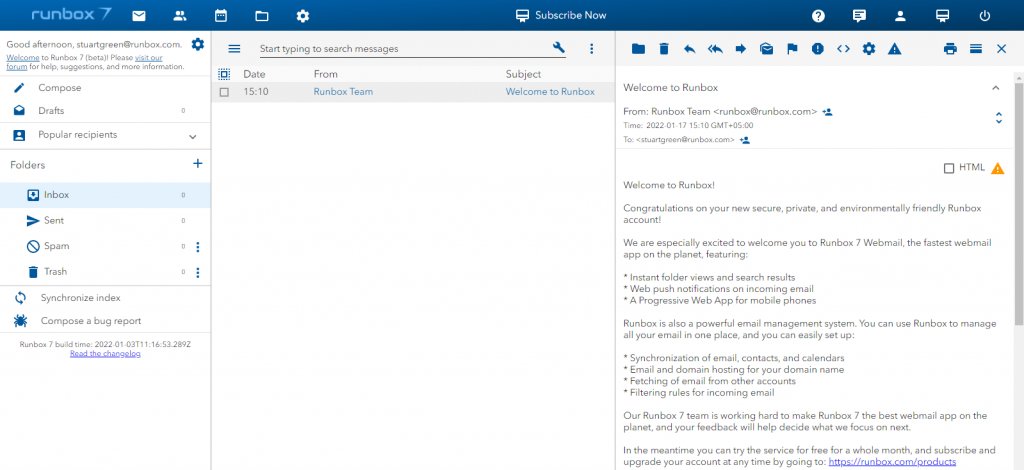Open Trash folder options menu
This screenshot has width=1024, height=470.
(198, 272)
